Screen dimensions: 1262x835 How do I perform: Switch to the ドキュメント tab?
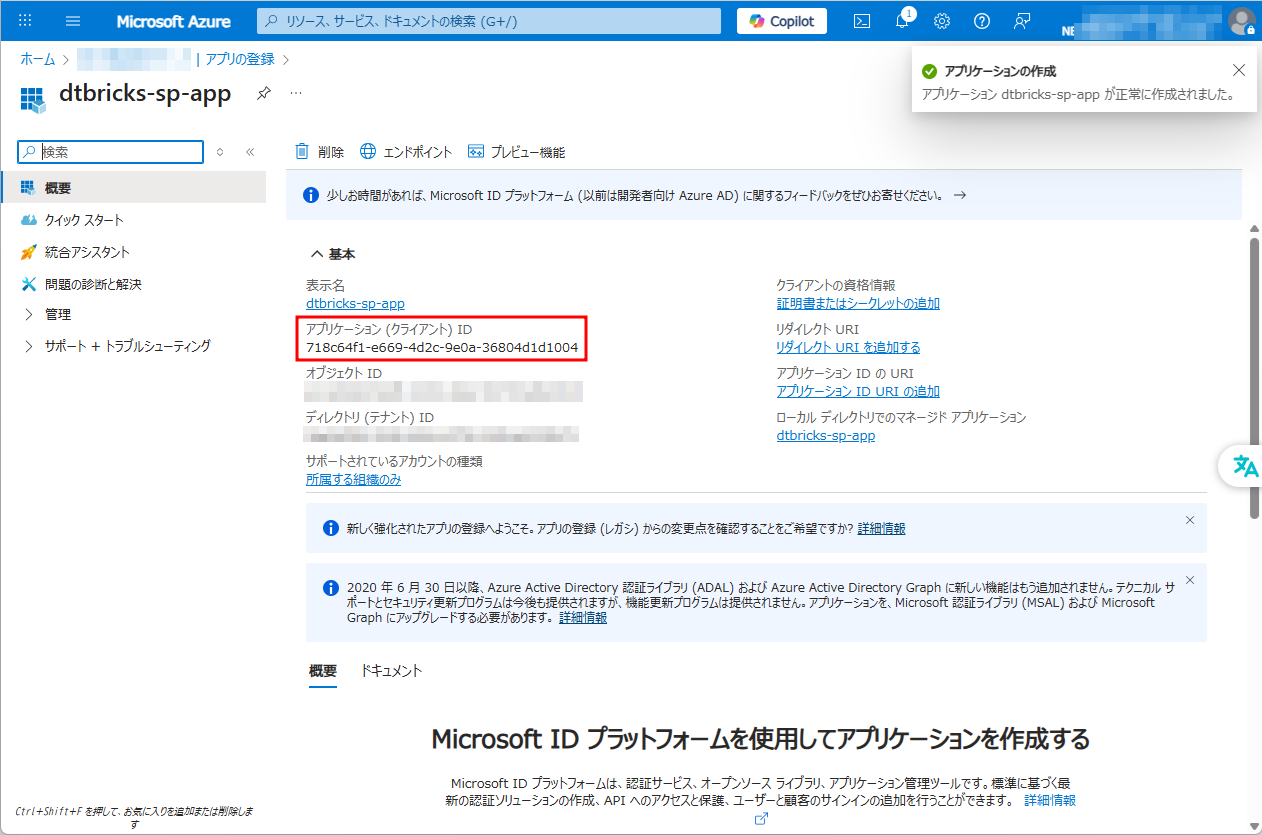tap(391, 671)
